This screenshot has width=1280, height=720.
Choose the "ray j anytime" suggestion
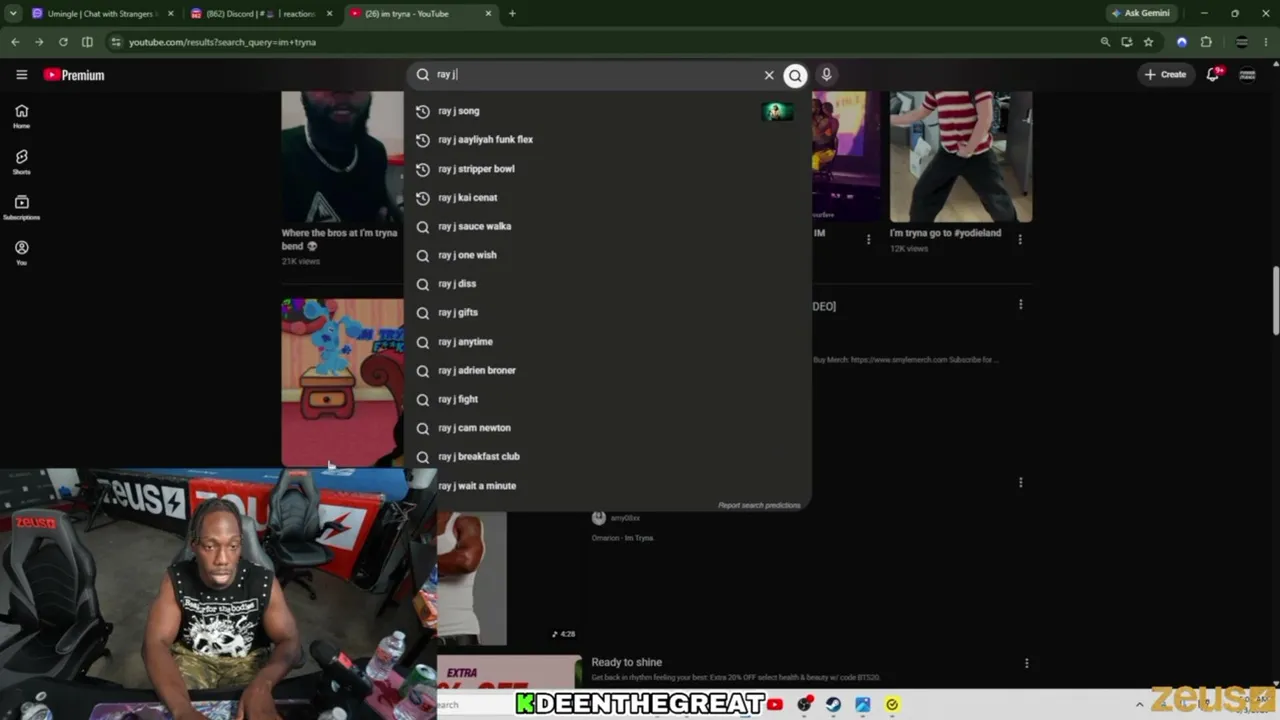(x=607, y=342)
